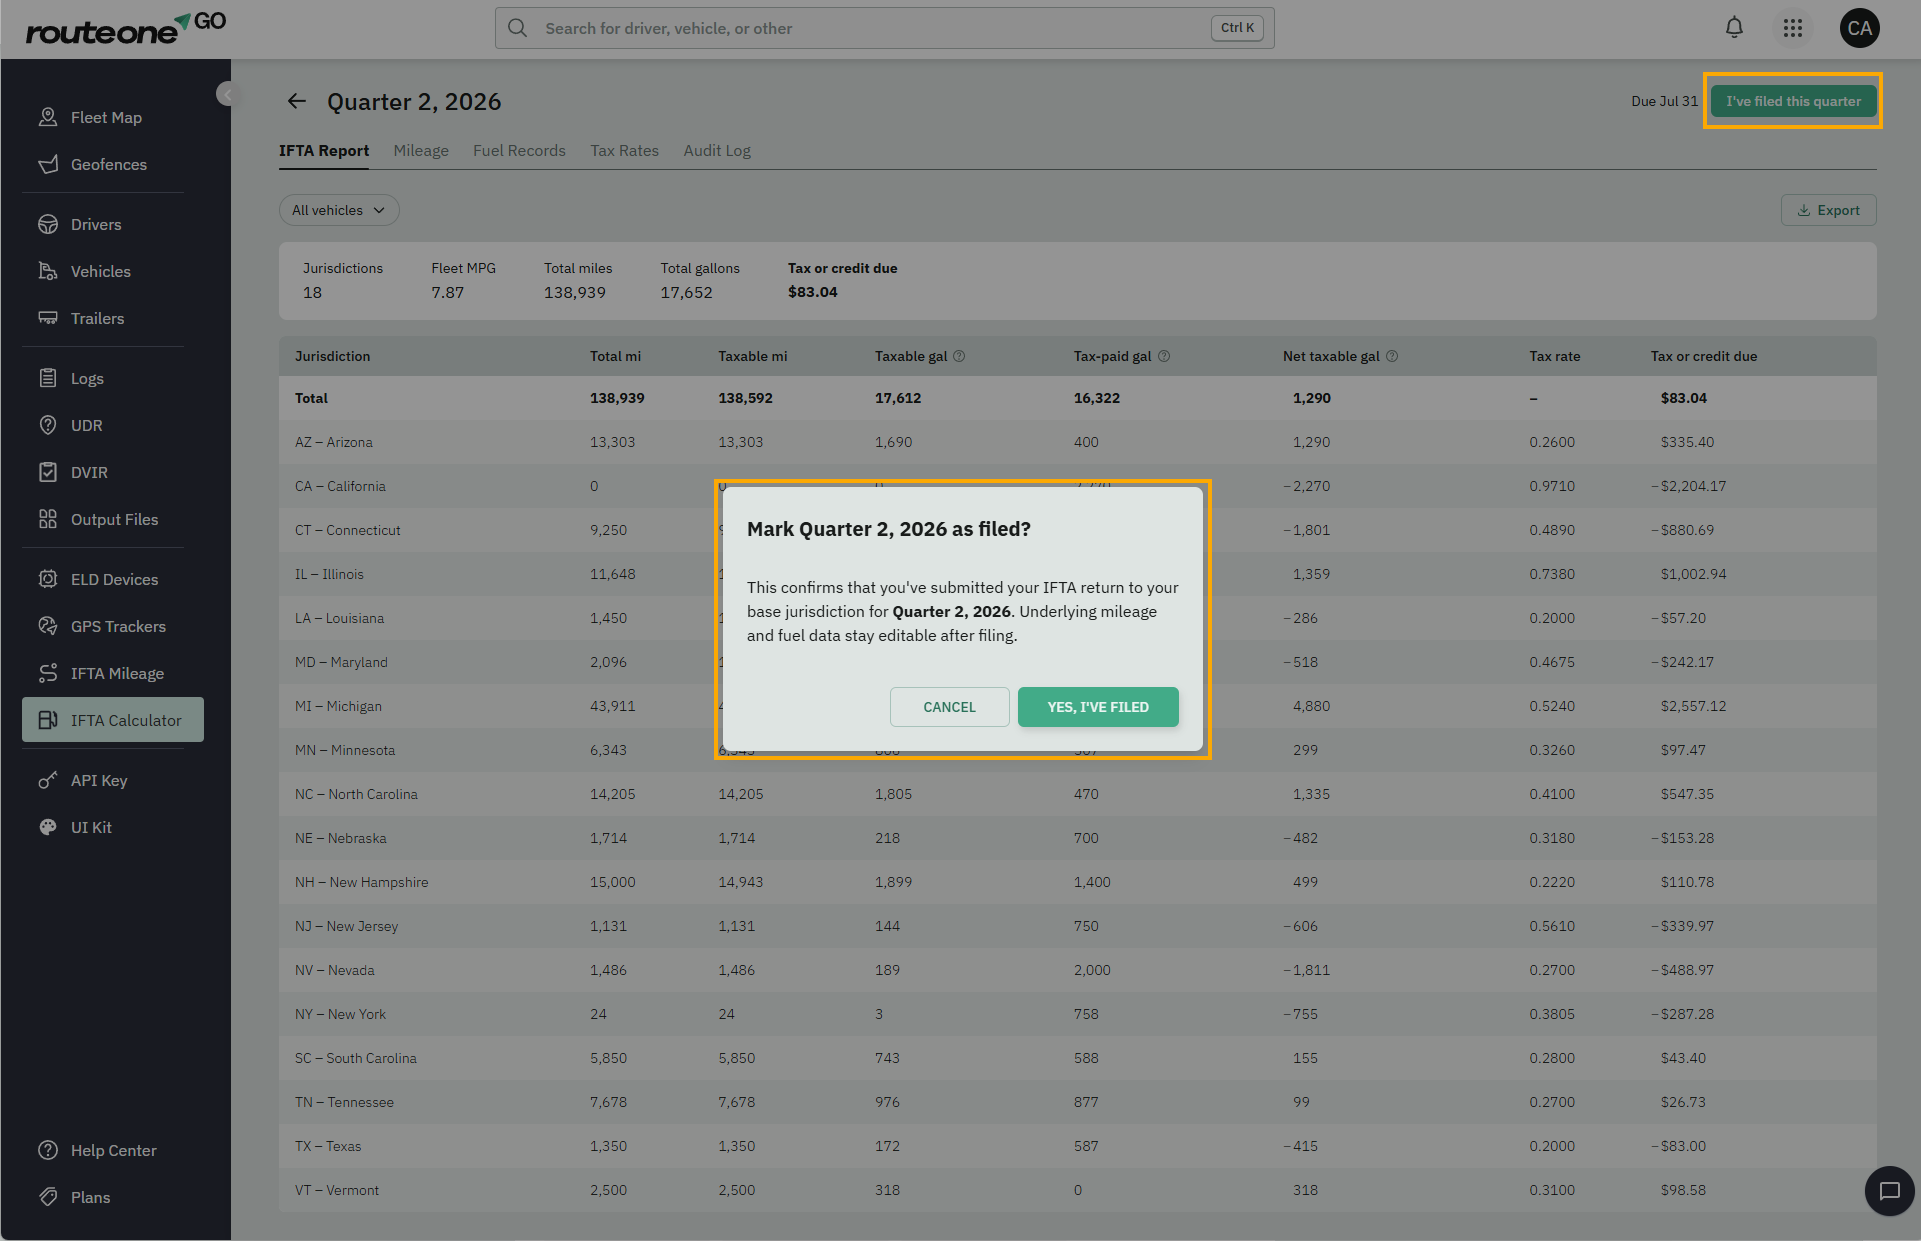Select the SC – South Carolina row
The width and height of the screenshot is (1921, 1241).
pos(1077,1058)
